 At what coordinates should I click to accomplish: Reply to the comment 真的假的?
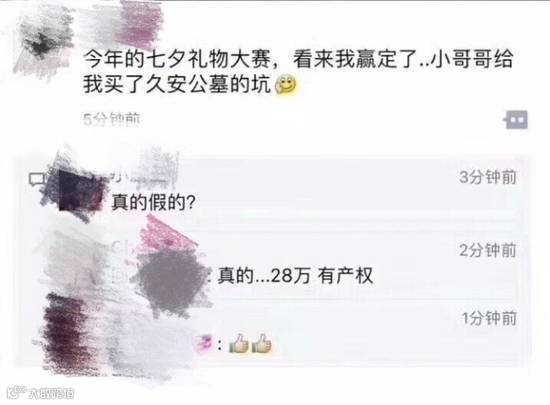[153, 202]
